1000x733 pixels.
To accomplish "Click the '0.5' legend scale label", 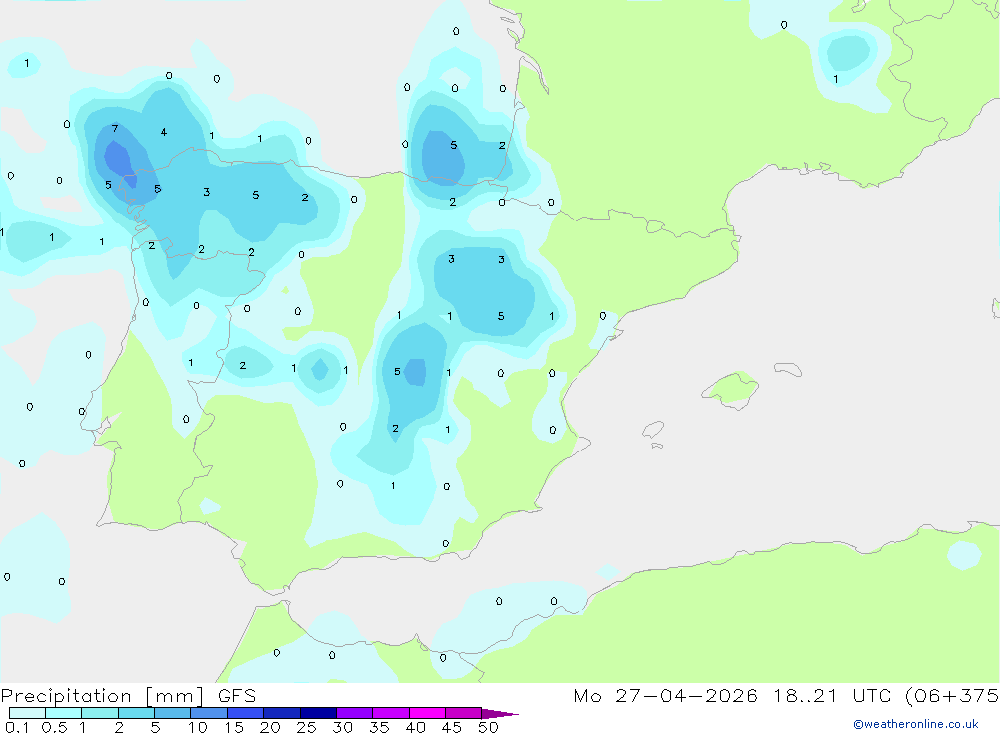I will (54, 727).
